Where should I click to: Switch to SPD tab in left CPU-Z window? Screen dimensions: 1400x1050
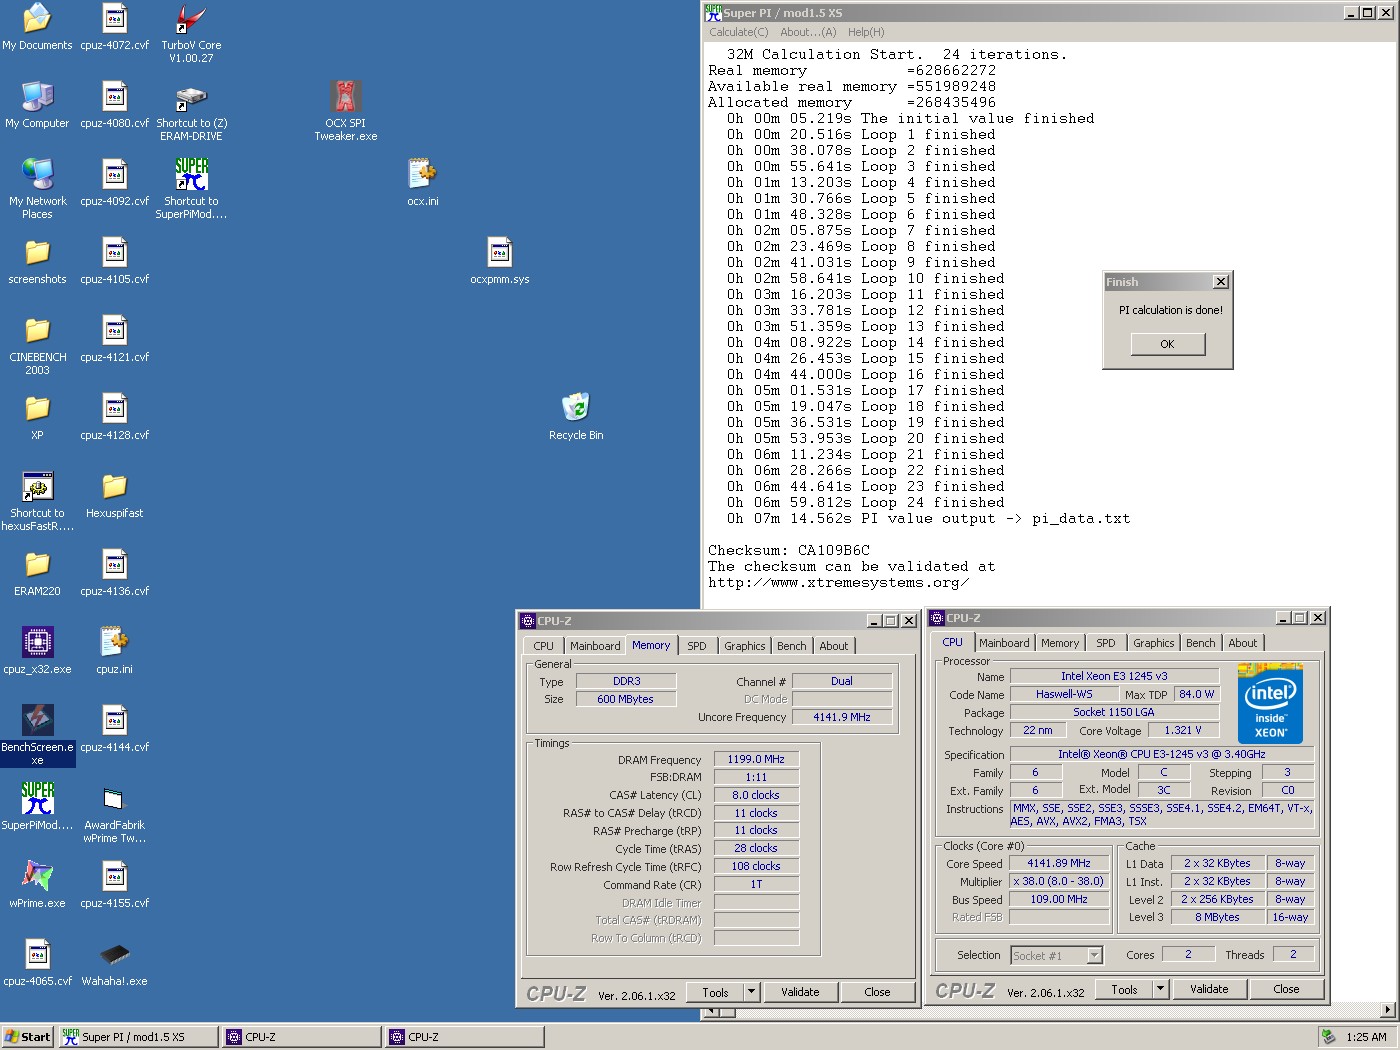697,646
